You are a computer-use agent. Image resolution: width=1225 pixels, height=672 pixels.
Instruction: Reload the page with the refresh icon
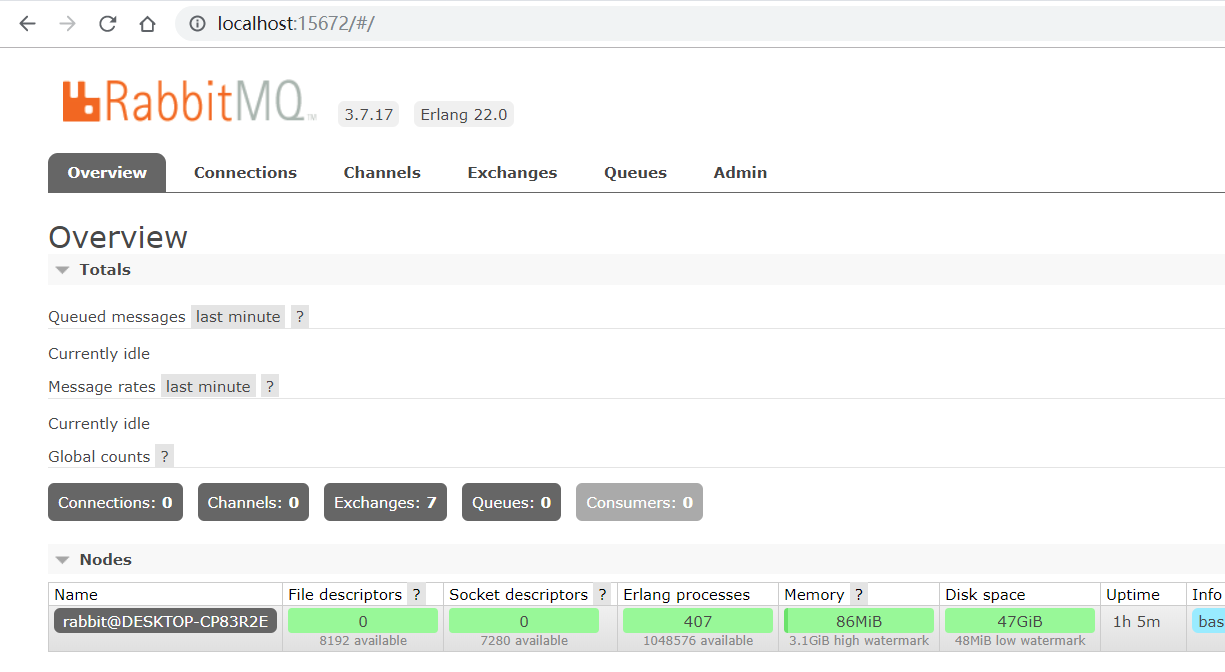107,23
